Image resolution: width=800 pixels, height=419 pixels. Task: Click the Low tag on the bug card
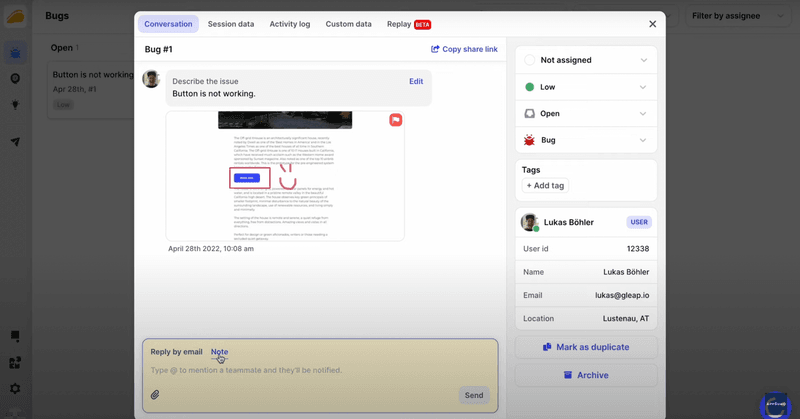click(x=63, y=105)
